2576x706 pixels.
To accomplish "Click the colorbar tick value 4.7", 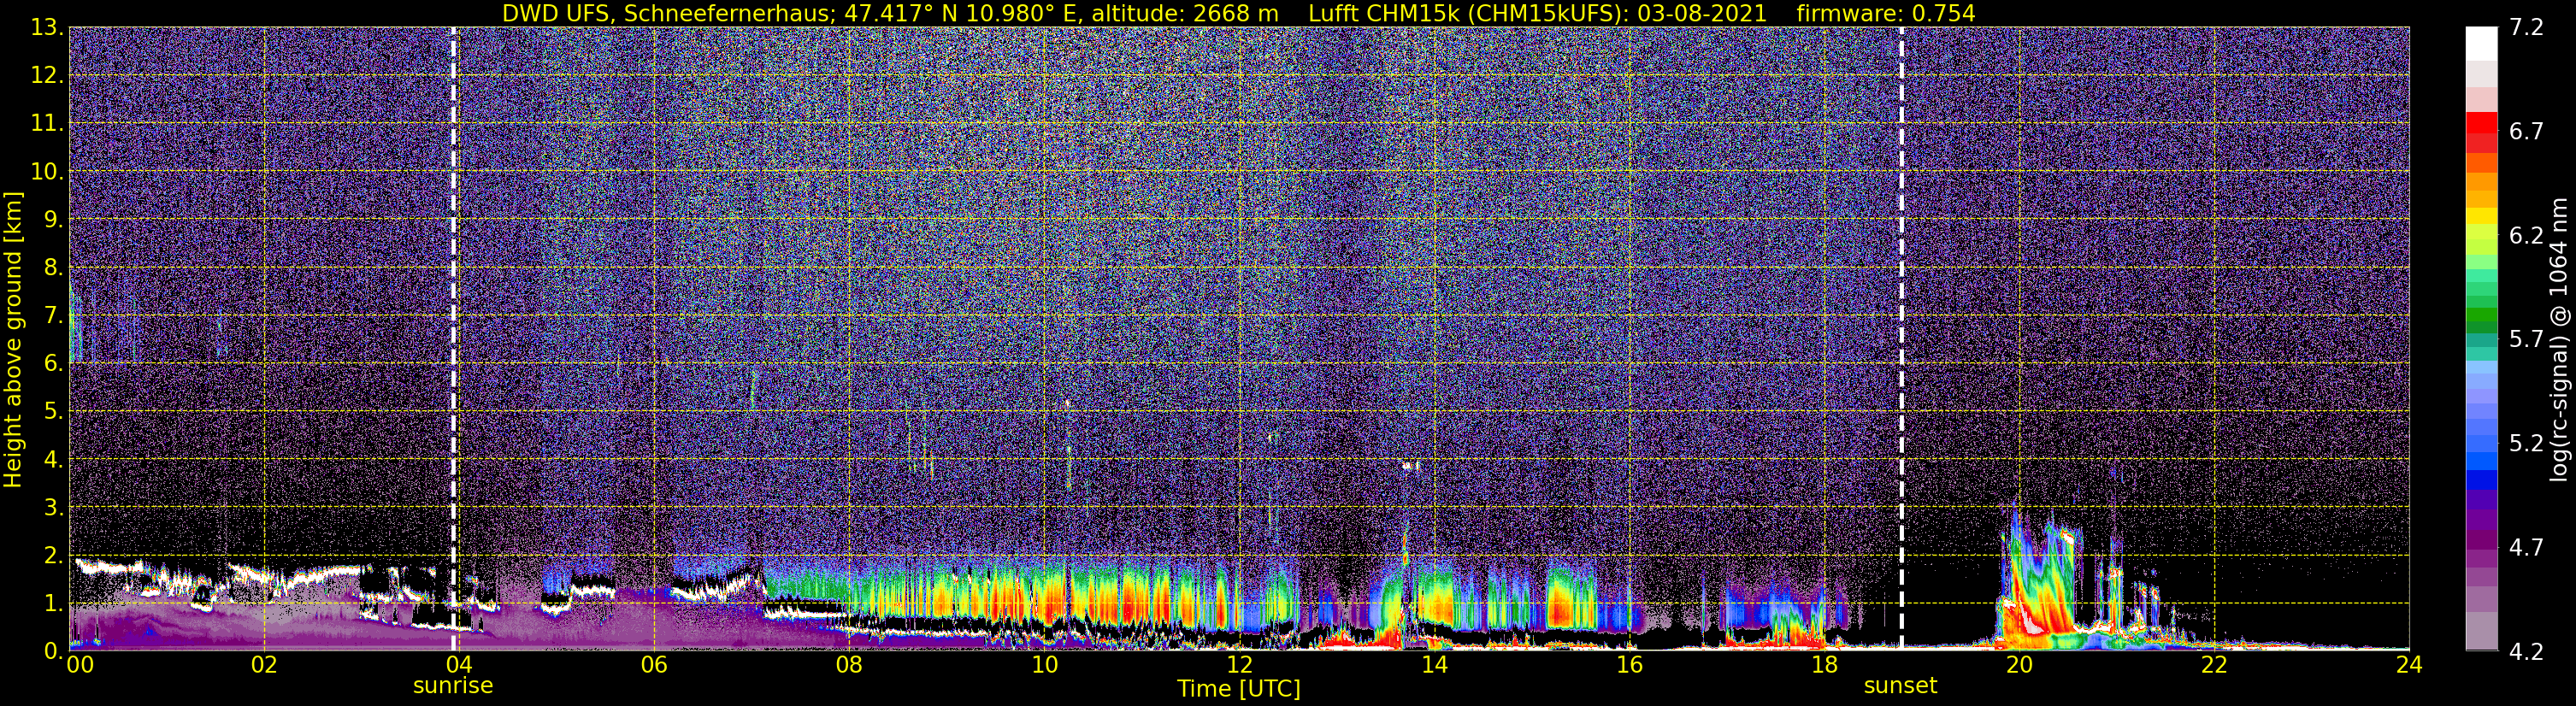I will (2526, 548).
